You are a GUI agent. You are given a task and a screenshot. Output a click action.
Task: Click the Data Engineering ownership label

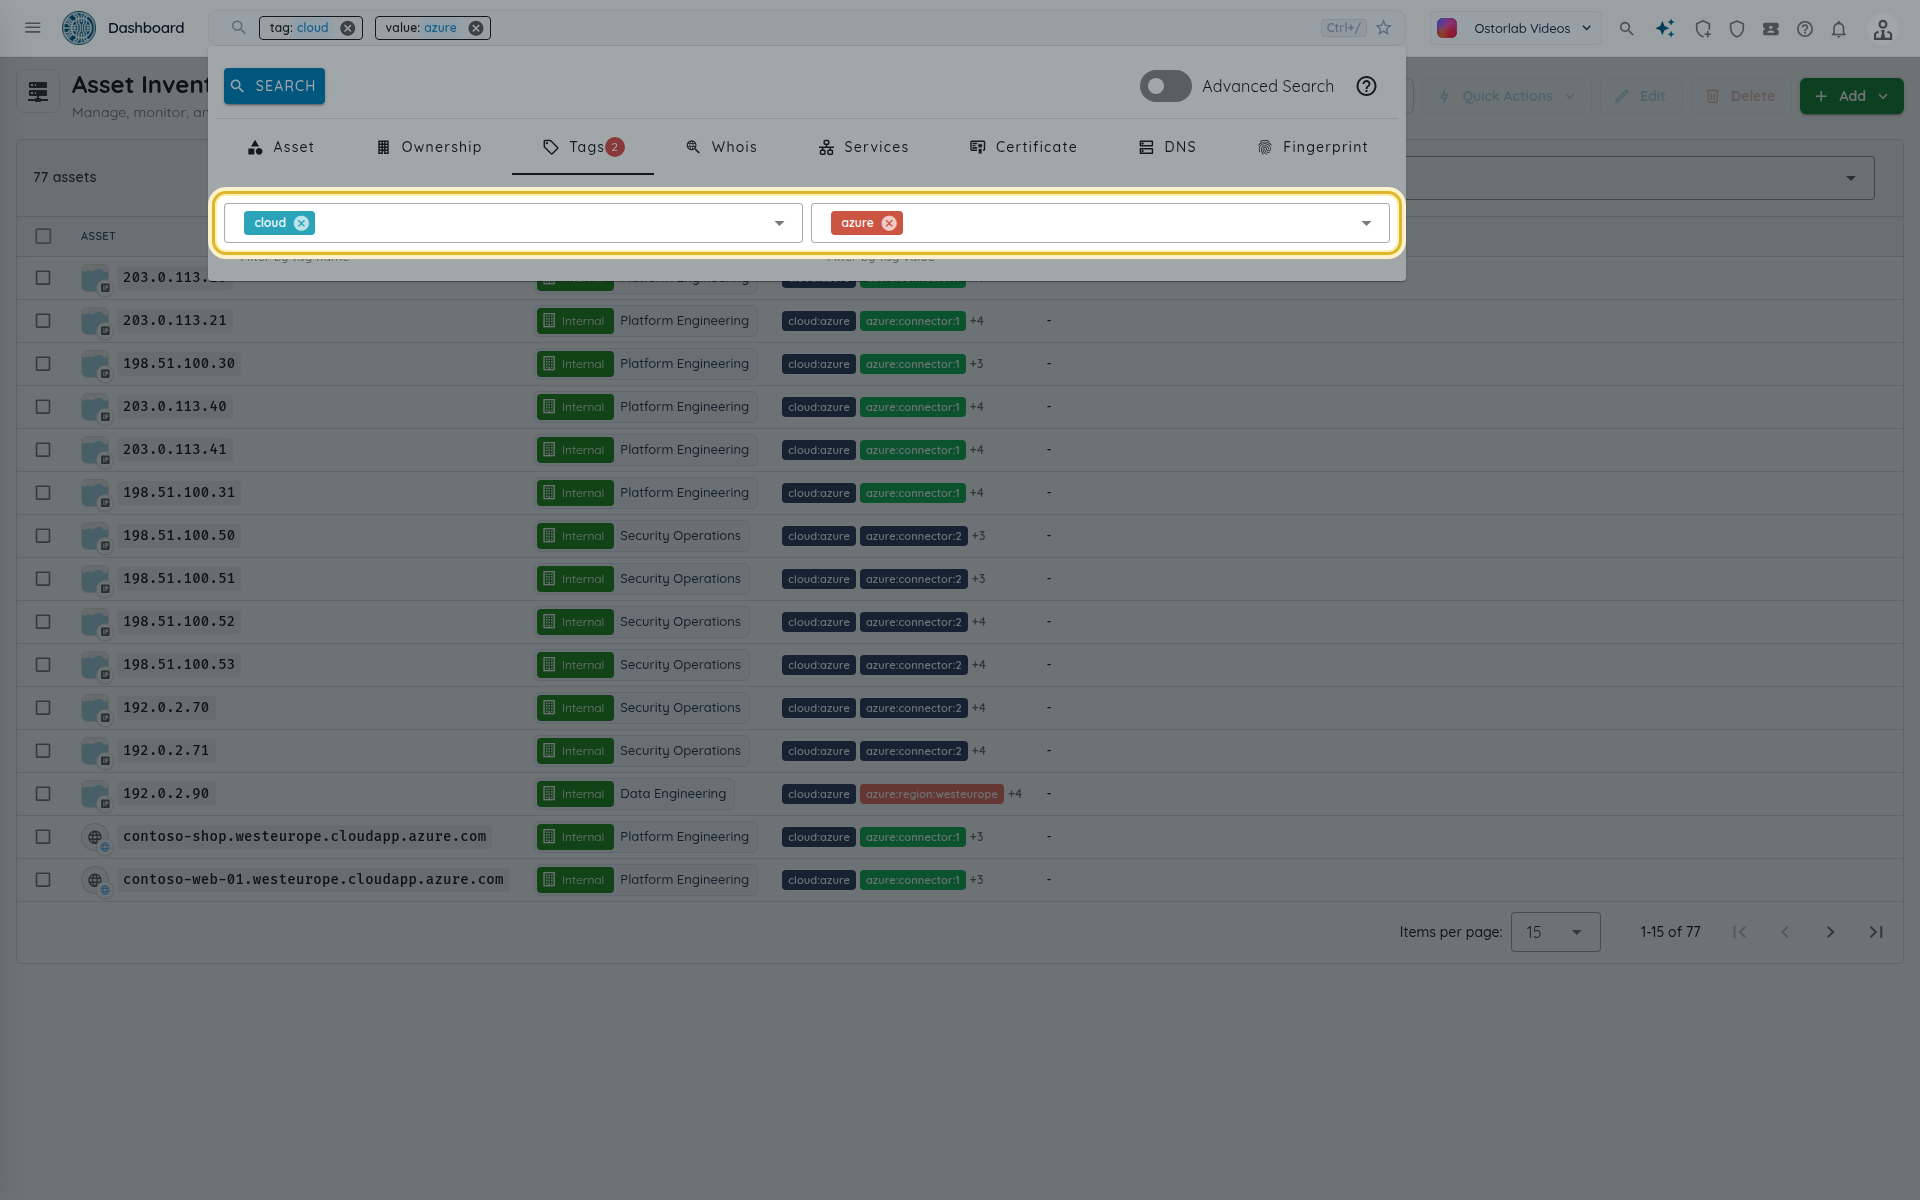pyautogui.click(x=673, y=794)
